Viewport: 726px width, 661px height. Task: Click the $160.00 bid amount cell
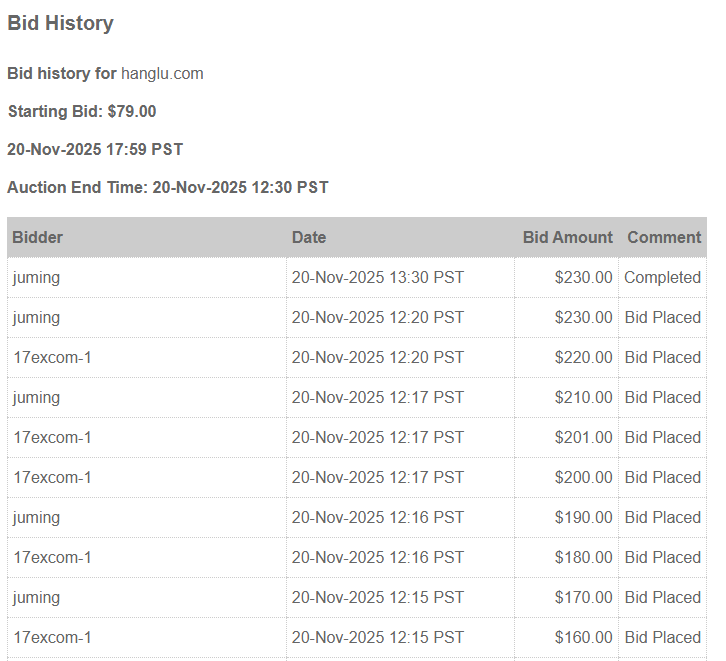pyautogui.click(x=584, y=637)
